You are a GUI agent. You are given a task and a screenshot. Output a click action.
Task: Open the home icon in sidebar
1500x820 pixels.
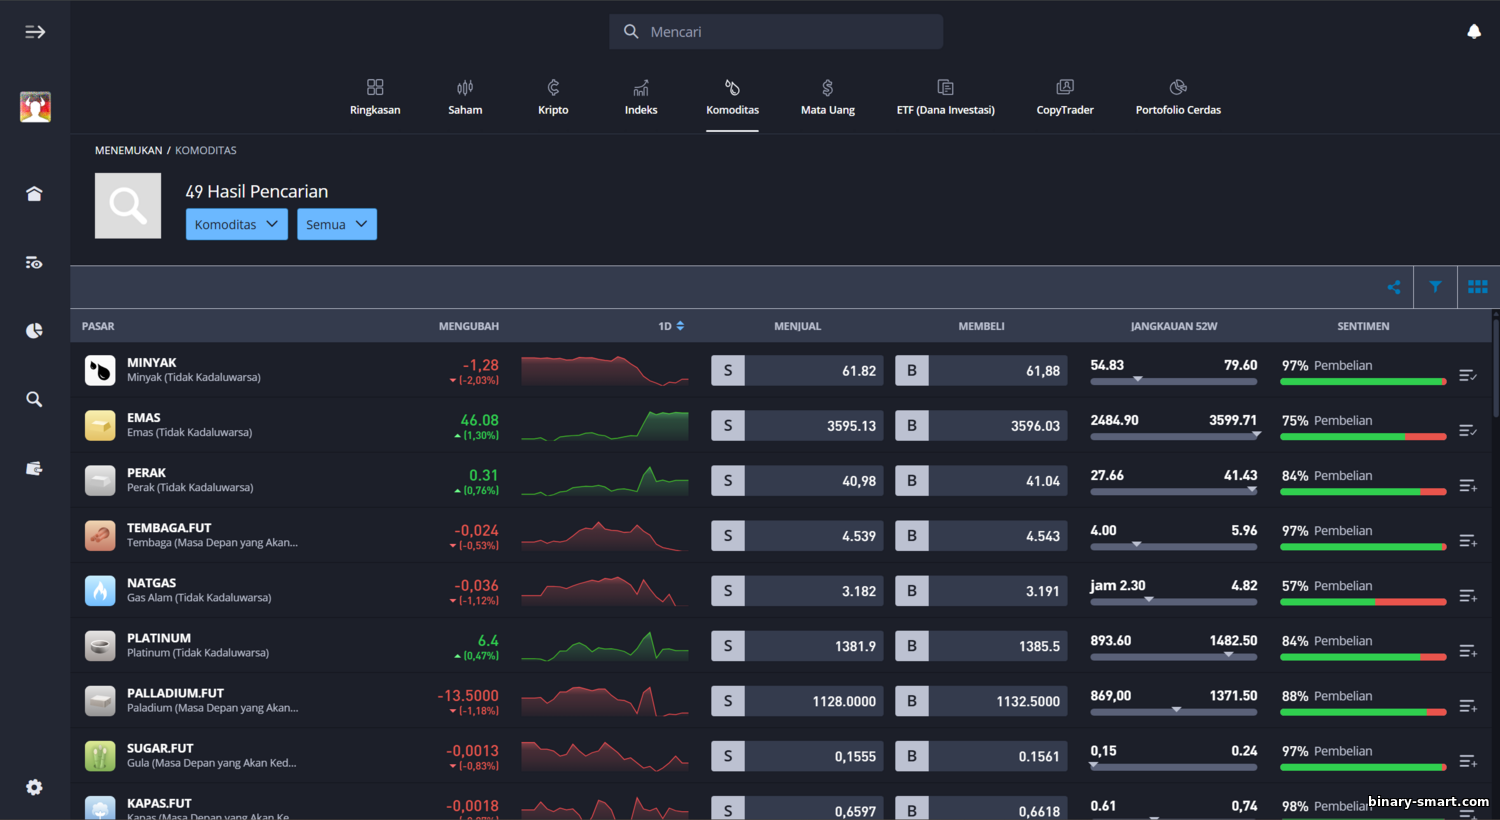[34, 194]
